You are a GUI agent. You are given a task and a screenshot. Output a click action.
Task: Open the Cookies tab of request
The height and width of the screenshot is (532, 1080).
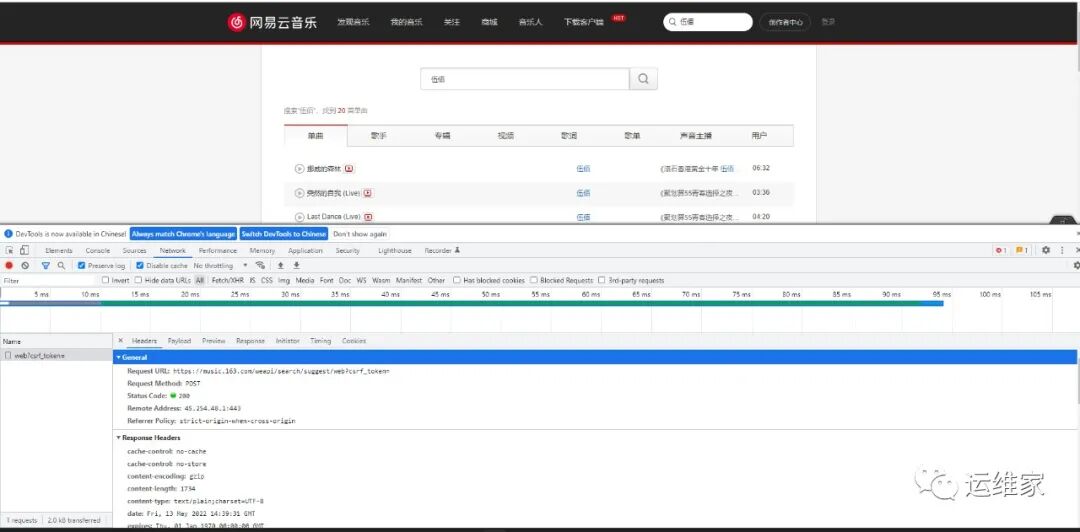(354, 340)
